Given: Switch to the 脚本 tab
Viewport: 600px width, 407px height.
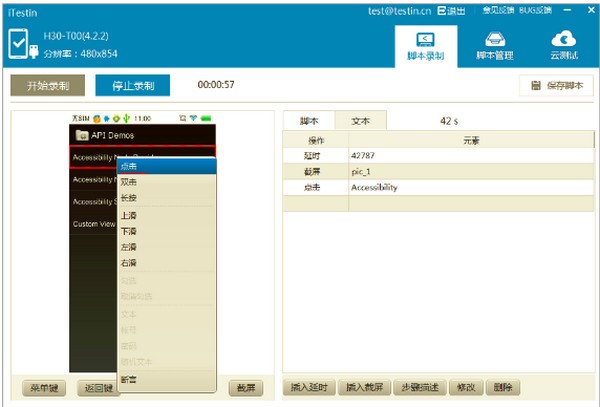Looking at the screenshot, I should coord(309,120).
